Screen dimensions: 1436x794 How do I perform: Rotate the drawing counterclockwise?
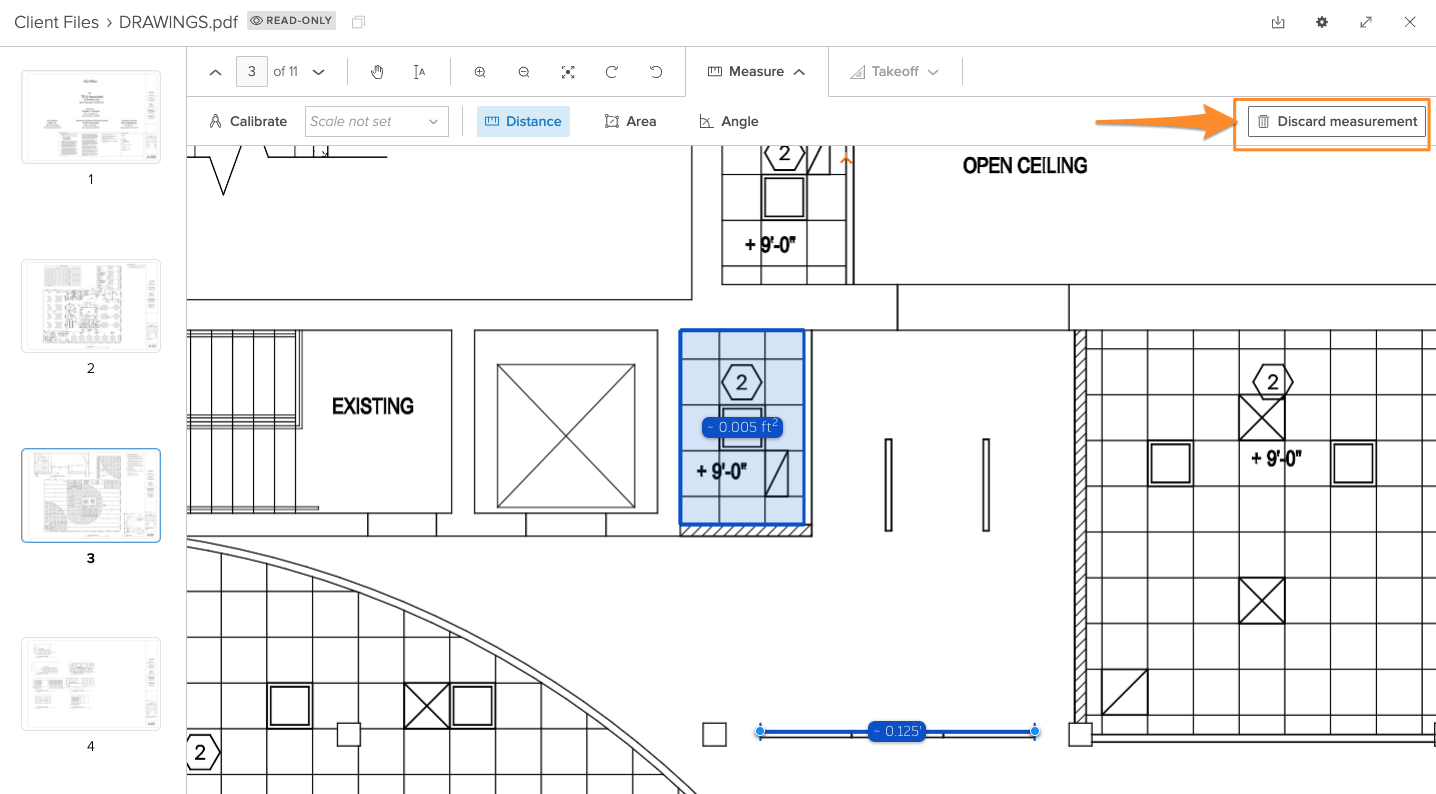[656, 72]
